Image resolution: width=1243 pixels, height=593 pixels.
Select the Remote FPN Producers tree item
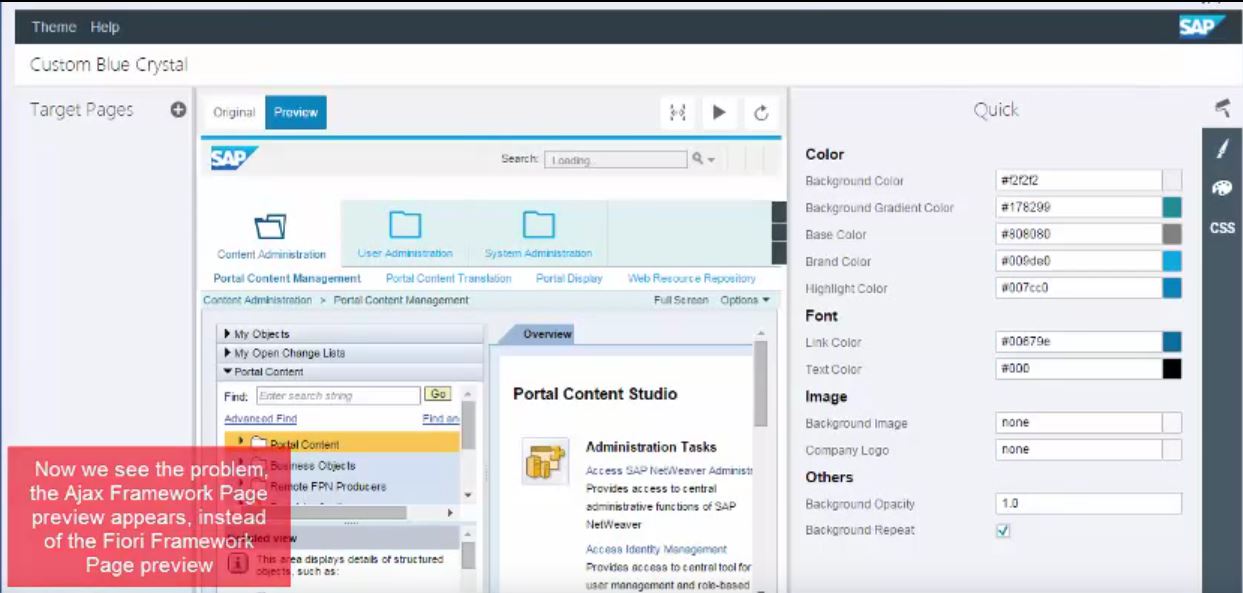[328, 487]
